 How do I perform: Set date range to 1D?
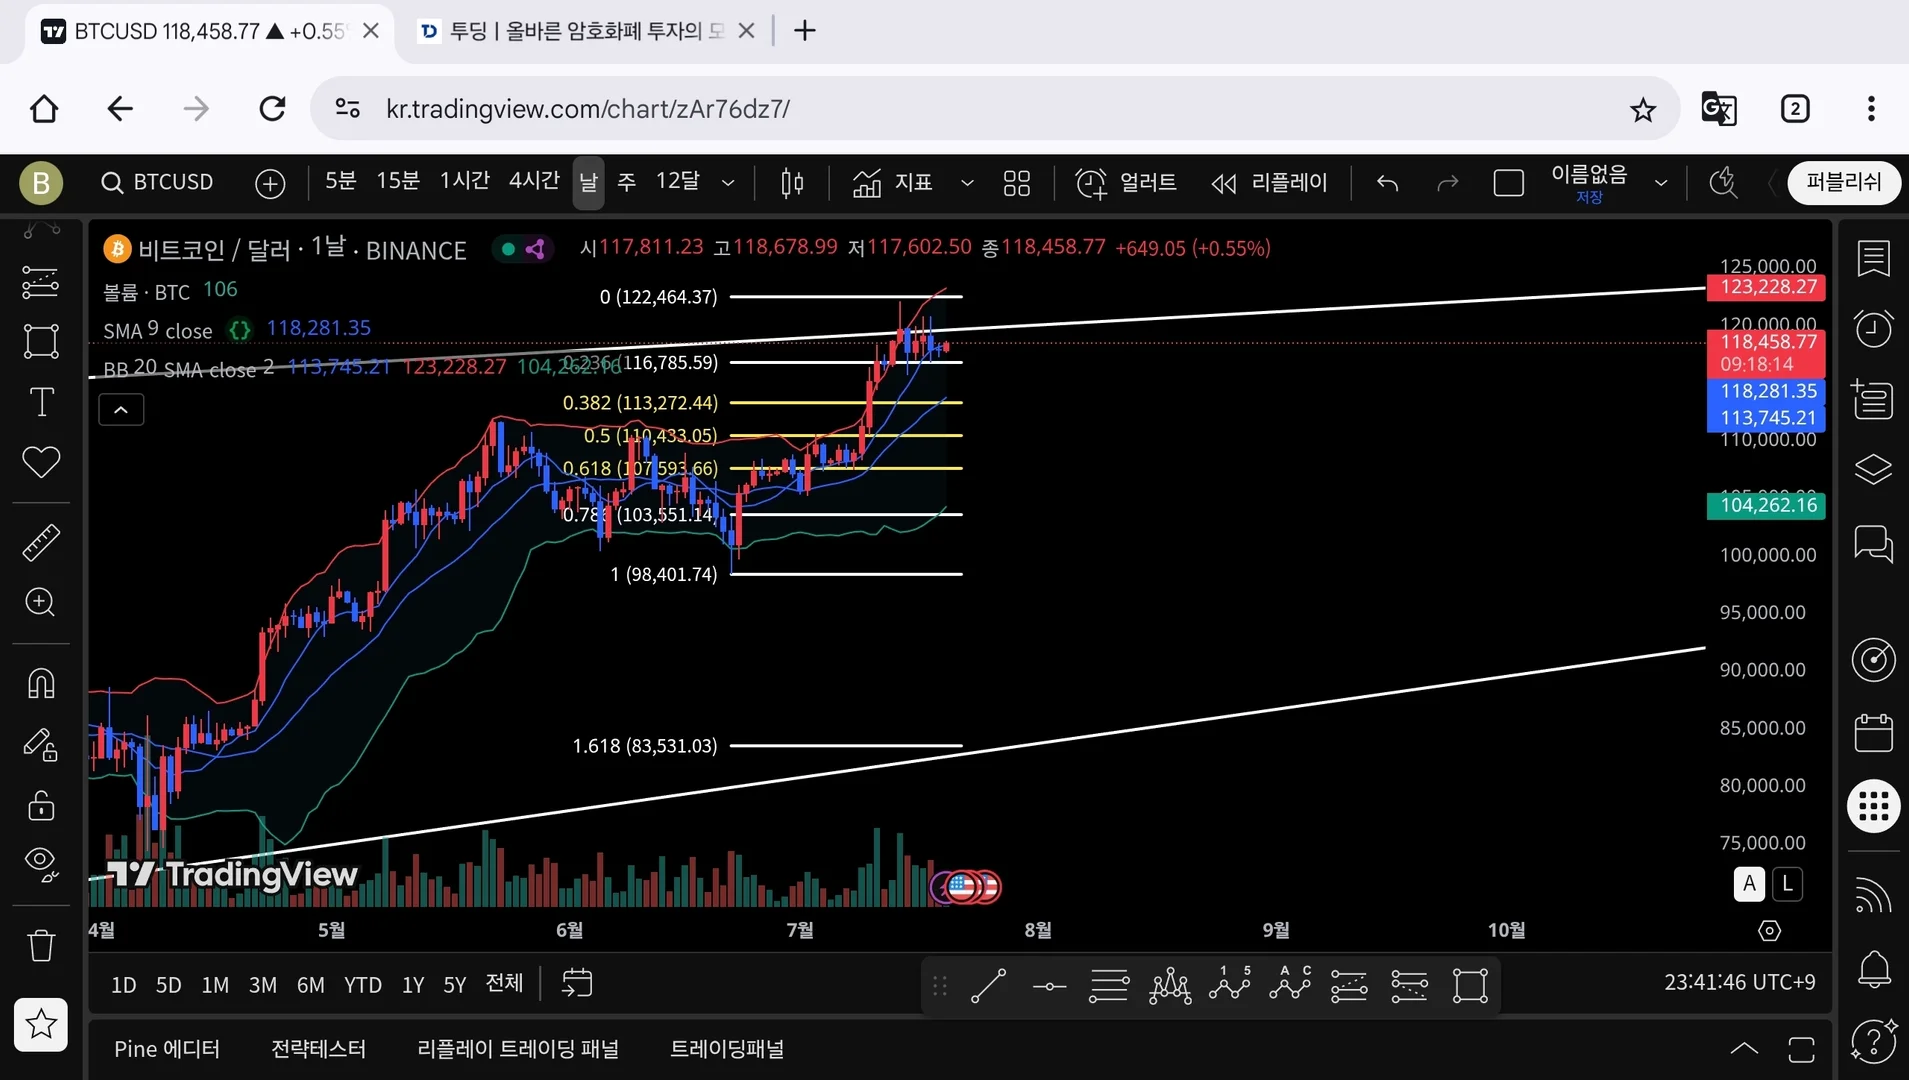(124, 985)
